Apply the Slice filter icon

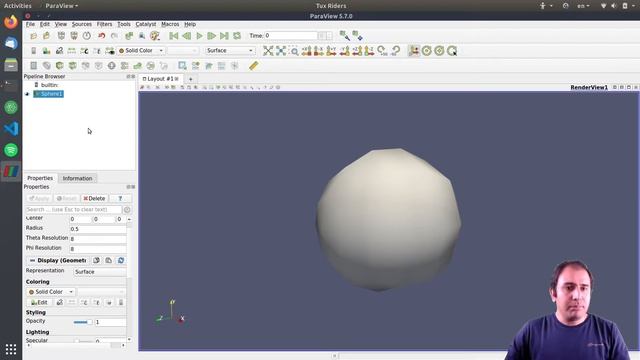[73, 66]
